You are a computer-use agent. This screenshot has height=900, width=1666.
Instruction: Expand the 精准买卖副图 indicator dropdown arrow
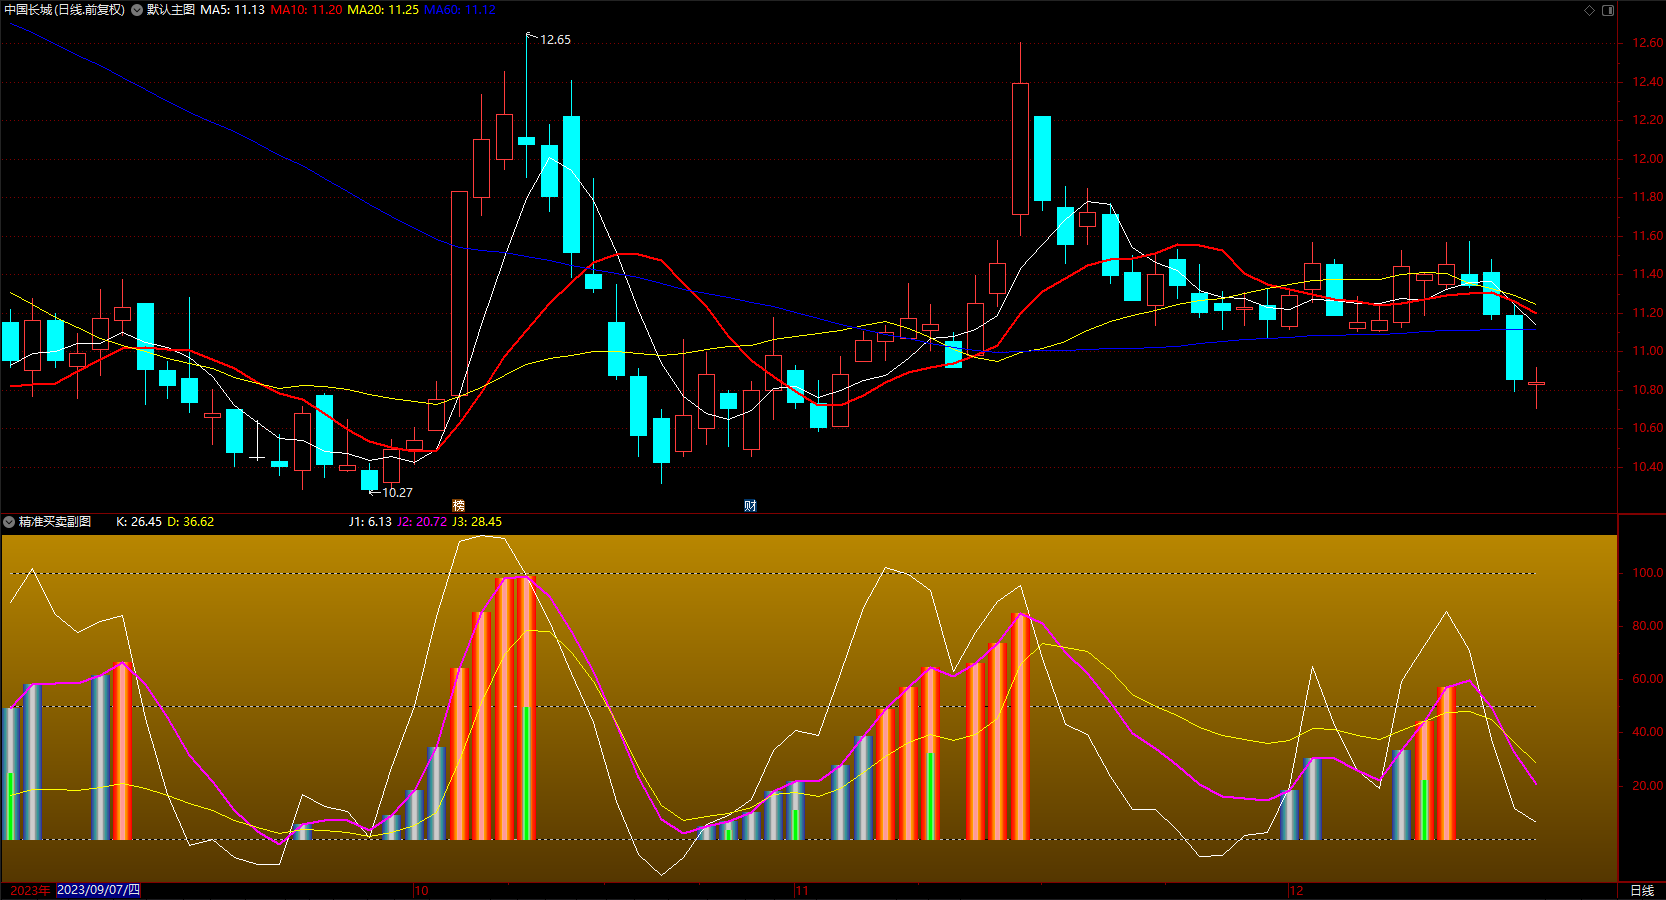[9, 522]
